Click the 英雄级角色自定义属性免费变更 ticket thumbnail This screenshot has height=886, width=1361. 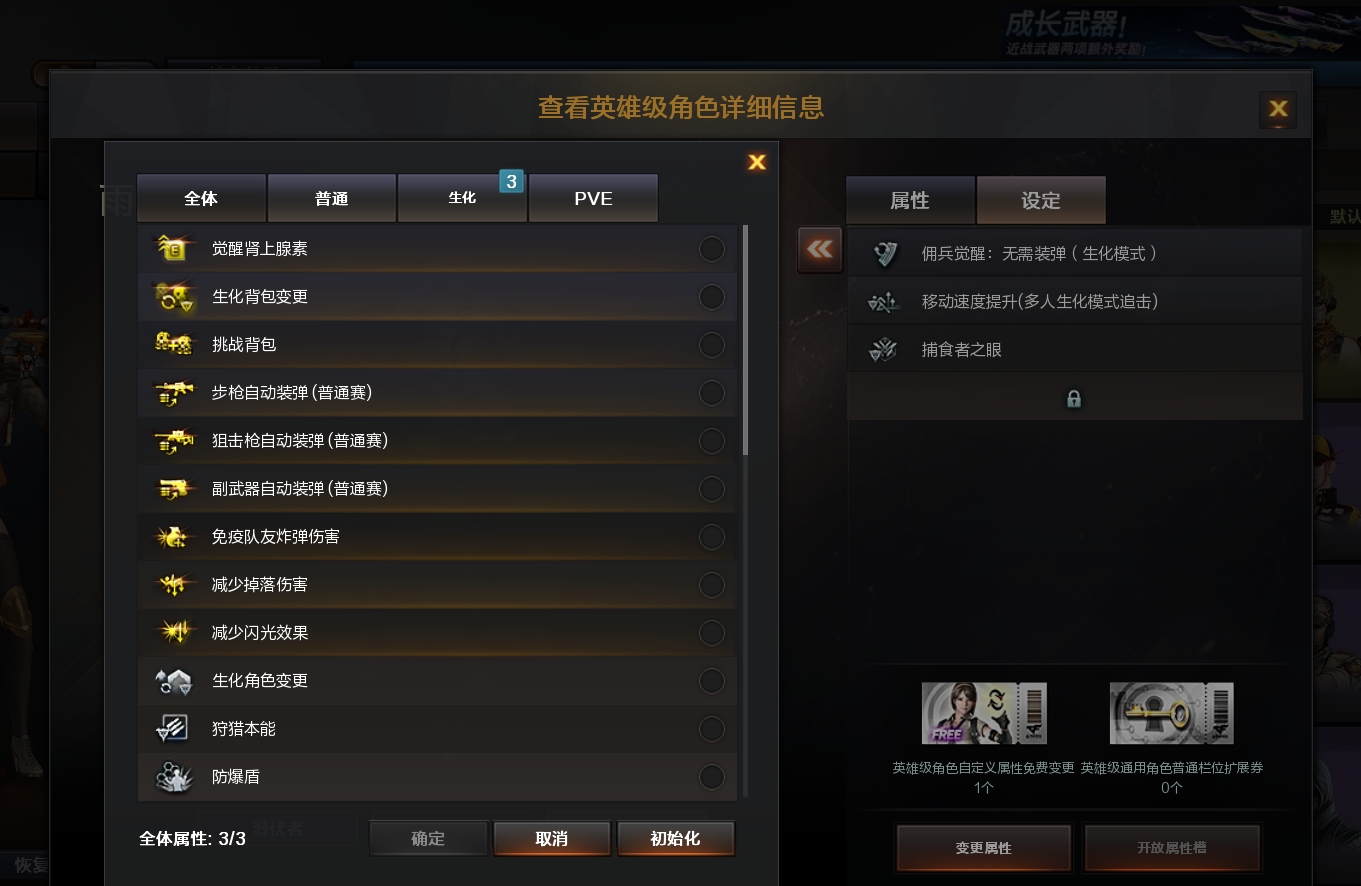984,714
